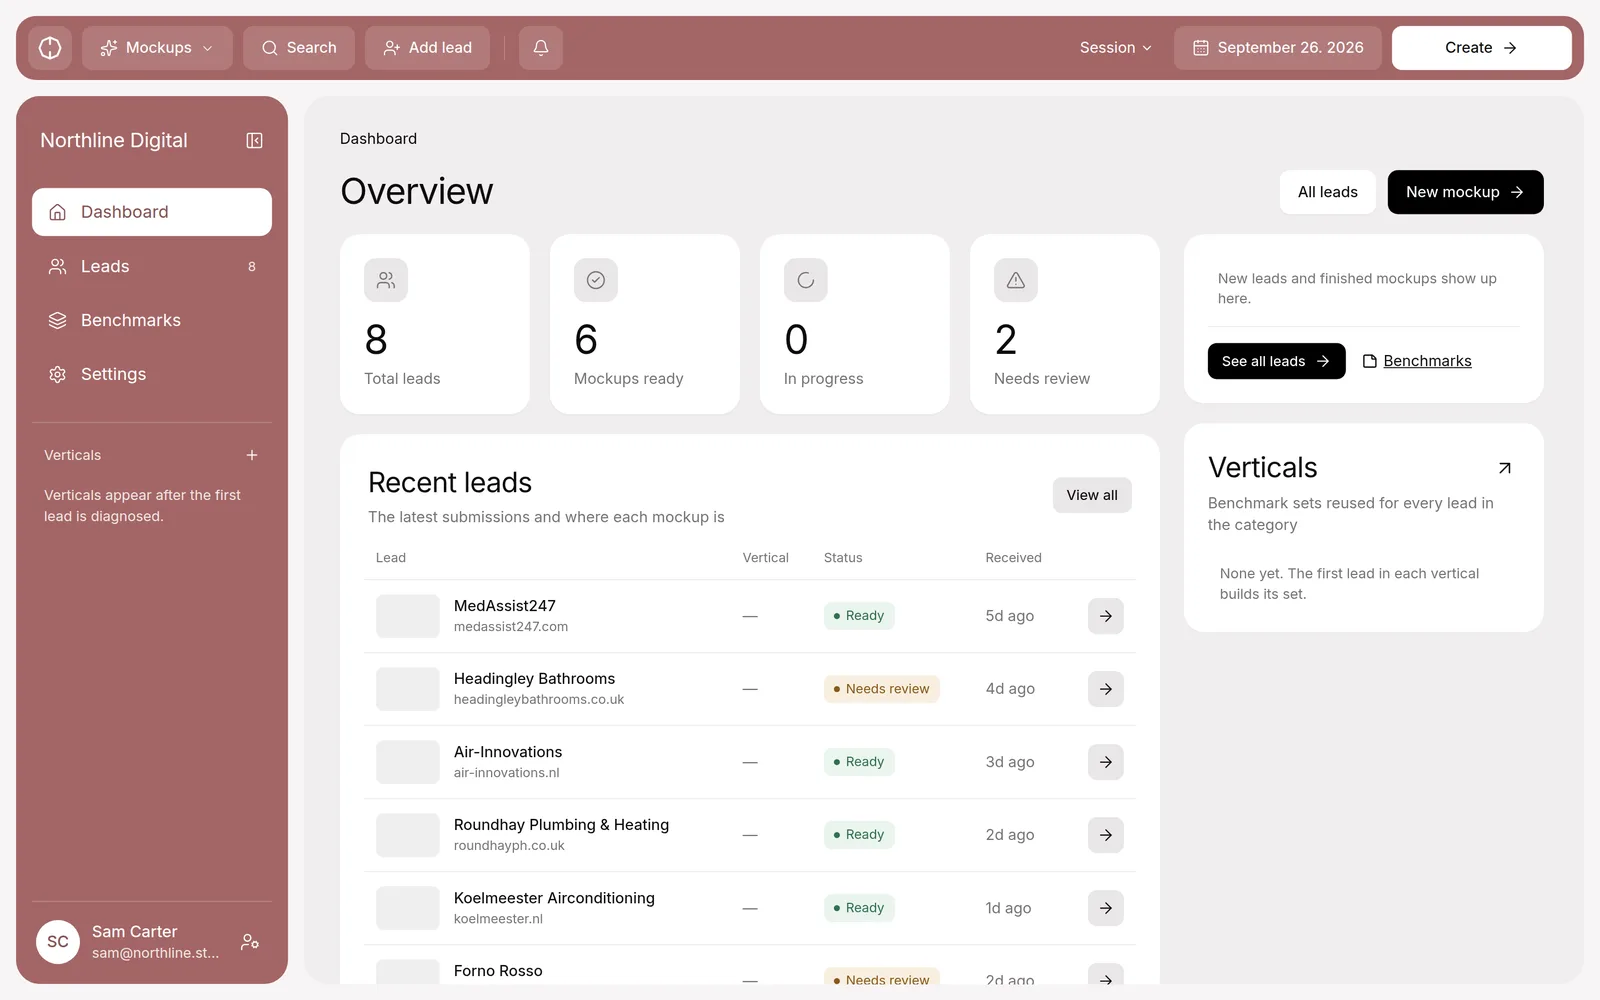This screenshot has width=1600, height=1000.
Task: Open Leads in the sidebar
Action: coord(152,266)
